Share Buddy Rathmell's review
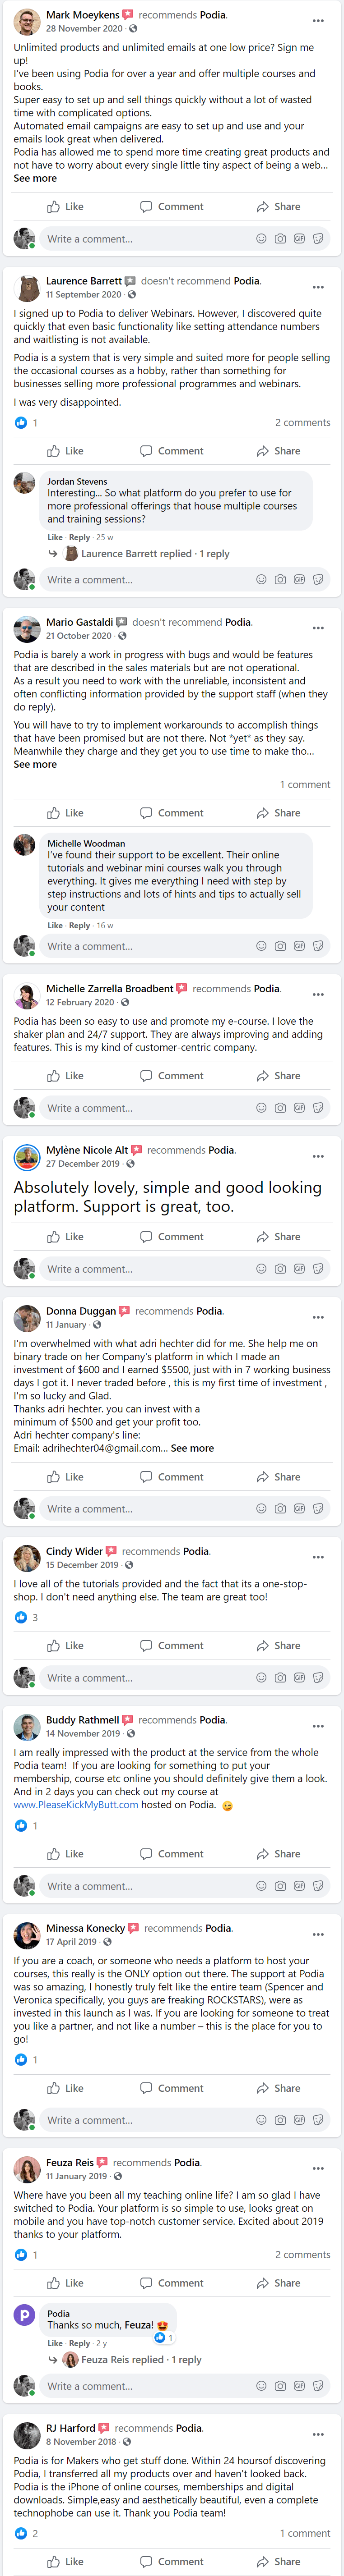The width and height of the screenshot is (344, 2576). [x=278, y=1854]
